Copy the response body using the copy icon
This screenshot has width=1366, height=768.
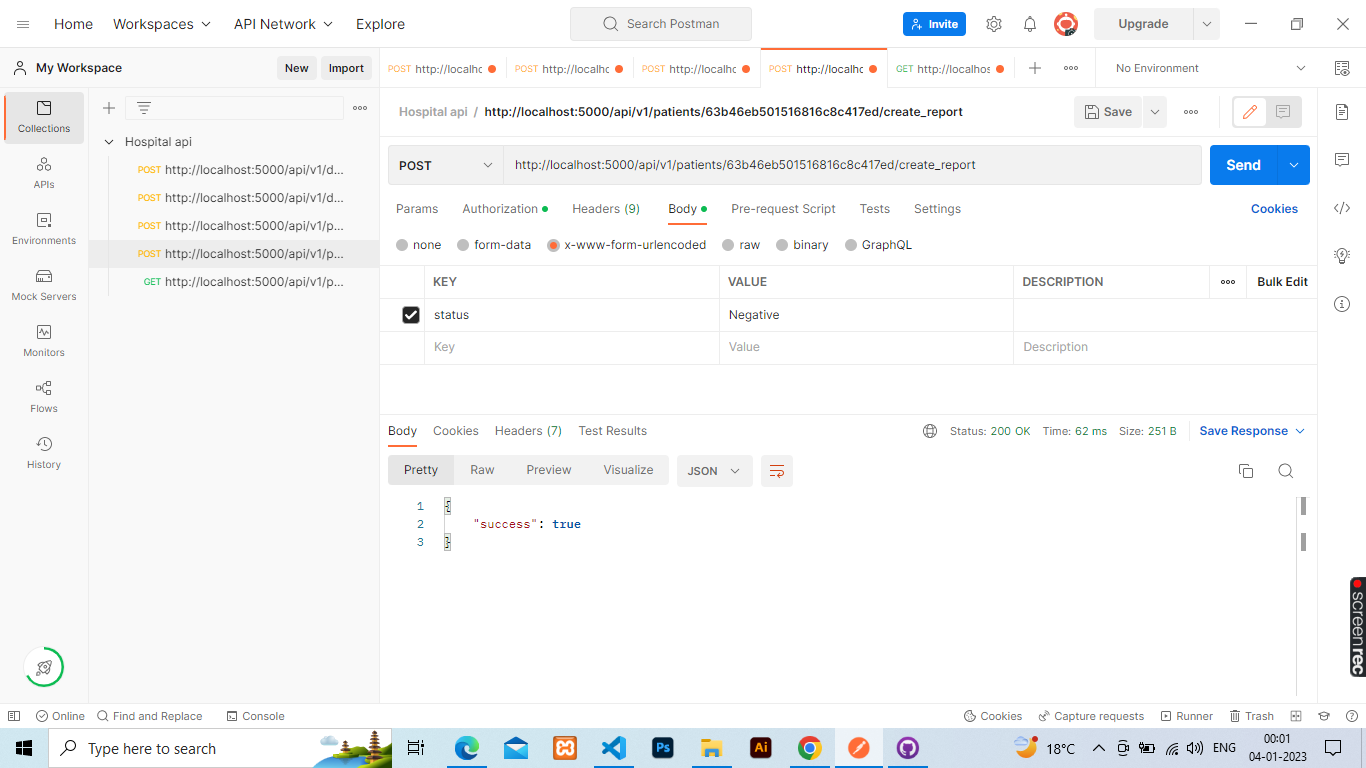(1246, 470)
